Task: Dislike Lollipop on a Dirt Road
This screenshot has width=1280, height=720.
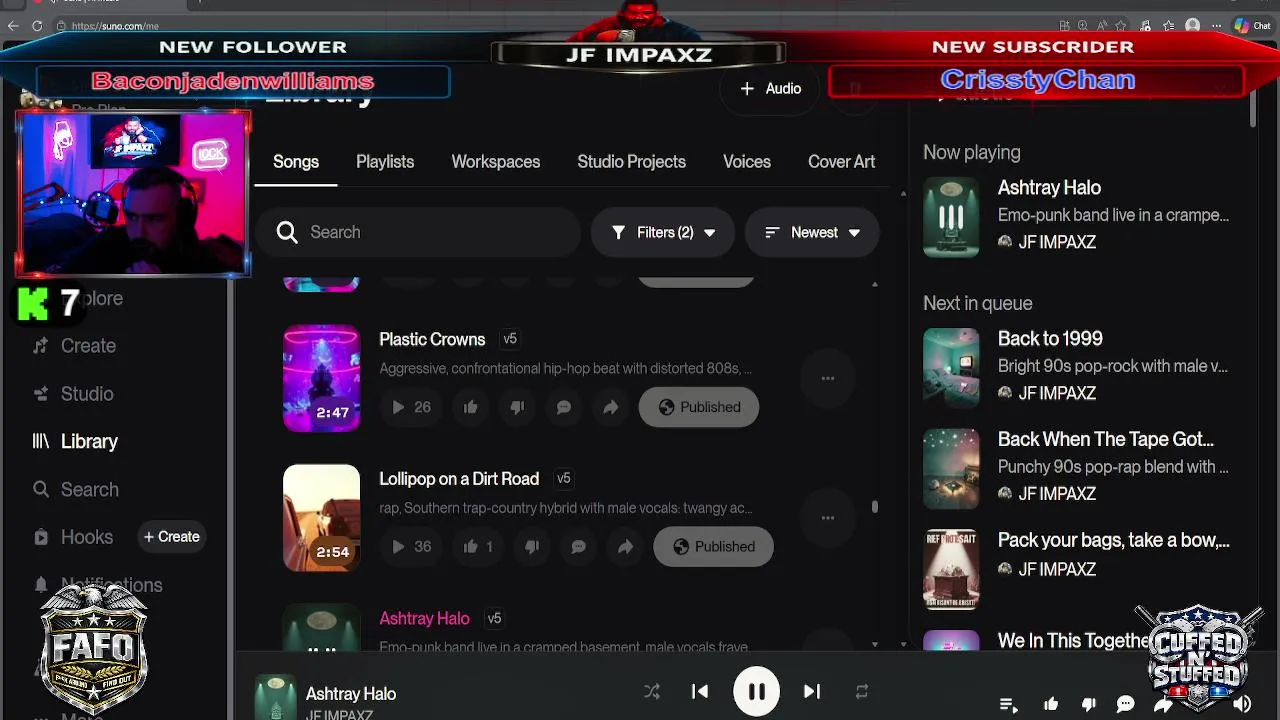Action: [531, 547]
